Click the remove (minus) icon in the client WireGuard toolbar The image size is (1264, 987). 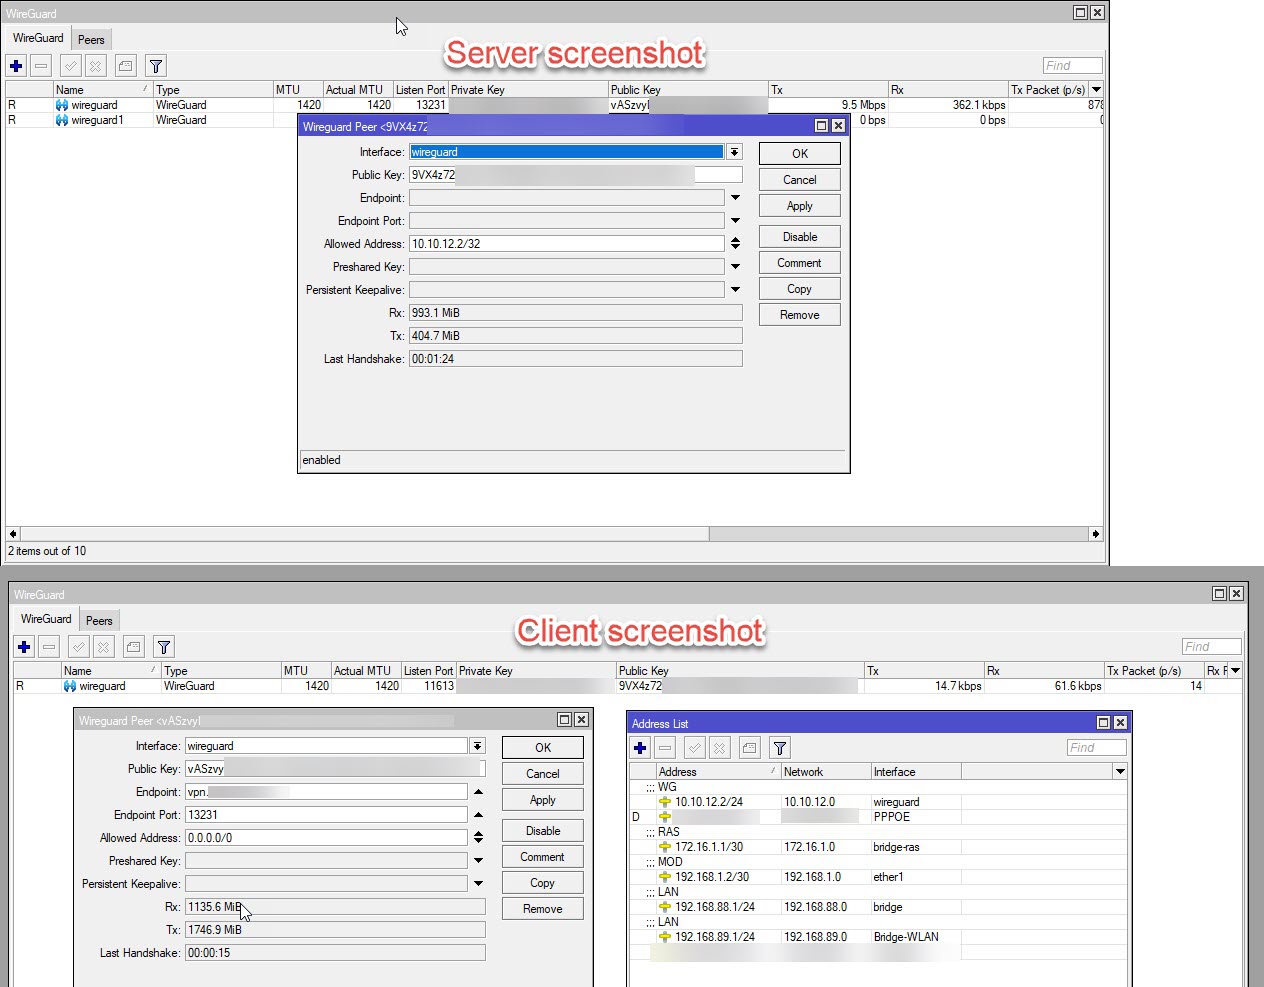[49, 647]
